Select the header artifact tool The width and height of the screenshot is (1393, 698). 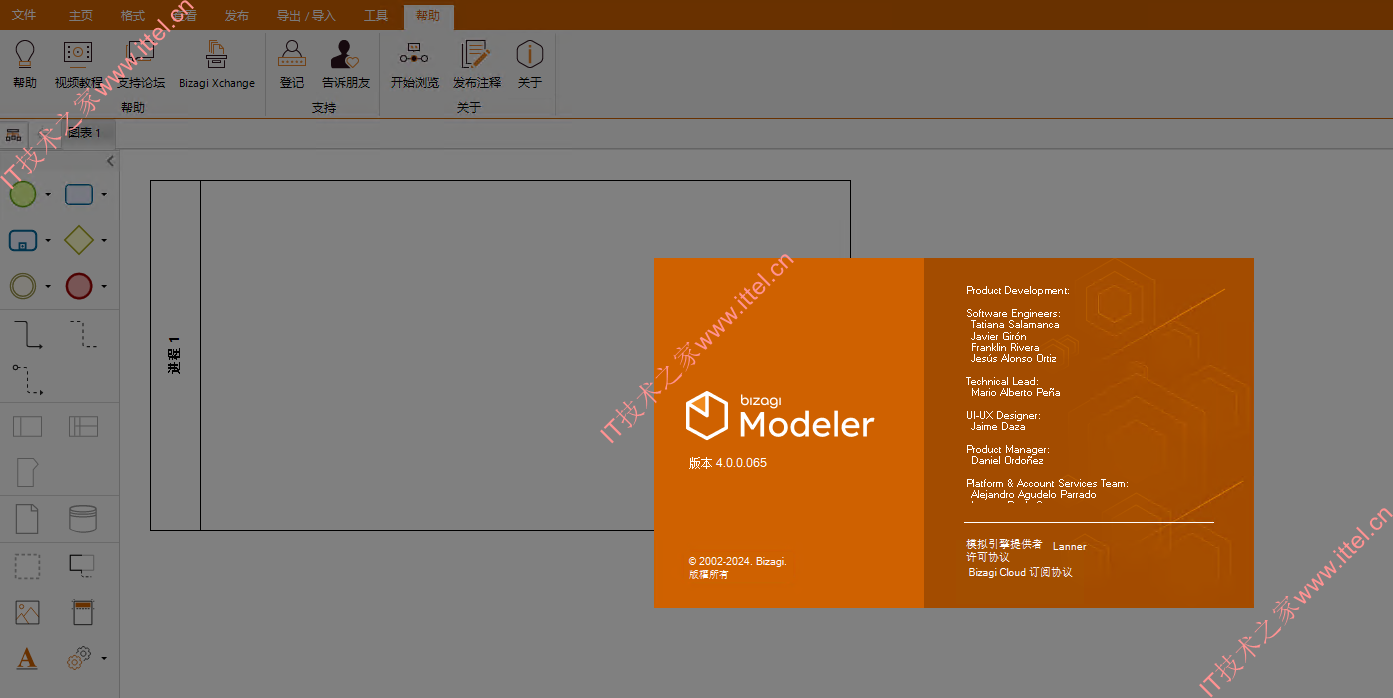coord(82,612)
